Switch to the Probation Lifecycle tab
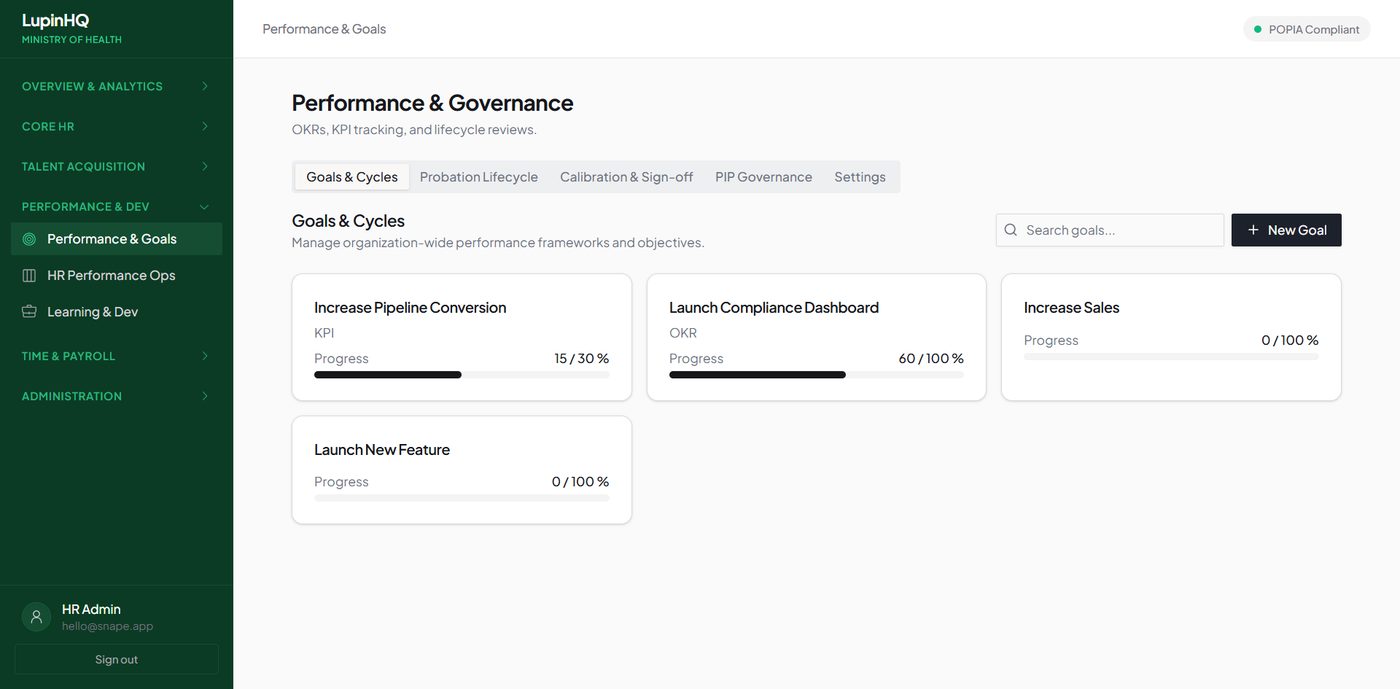1400x689 pixels. pos(479,177)
